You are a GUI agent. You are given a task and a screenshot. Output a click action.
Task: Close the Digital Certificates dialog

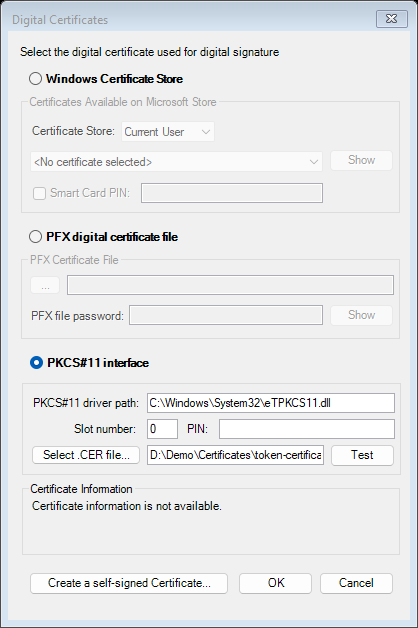392,19
